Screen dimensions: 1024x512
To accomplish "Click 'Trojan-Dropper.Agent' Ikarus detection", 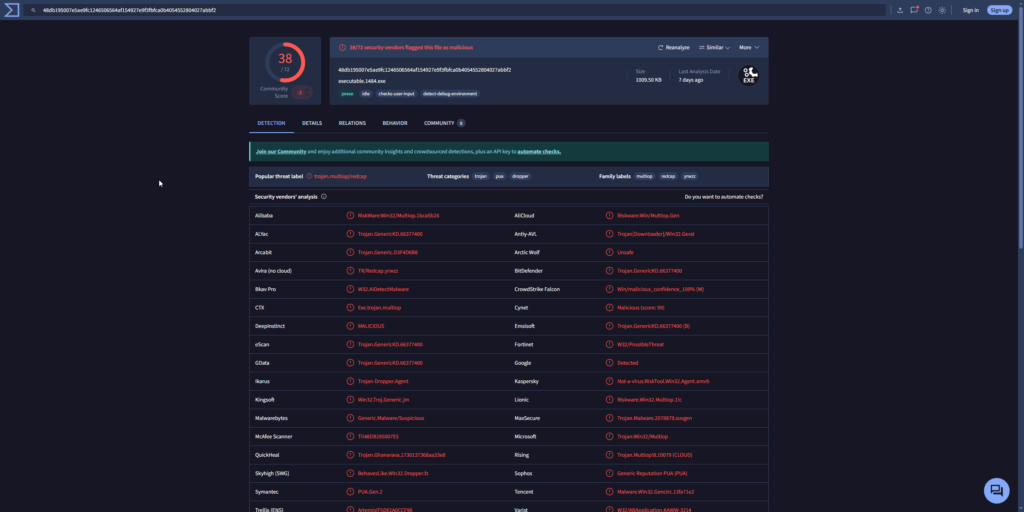I will coord(383,381).
